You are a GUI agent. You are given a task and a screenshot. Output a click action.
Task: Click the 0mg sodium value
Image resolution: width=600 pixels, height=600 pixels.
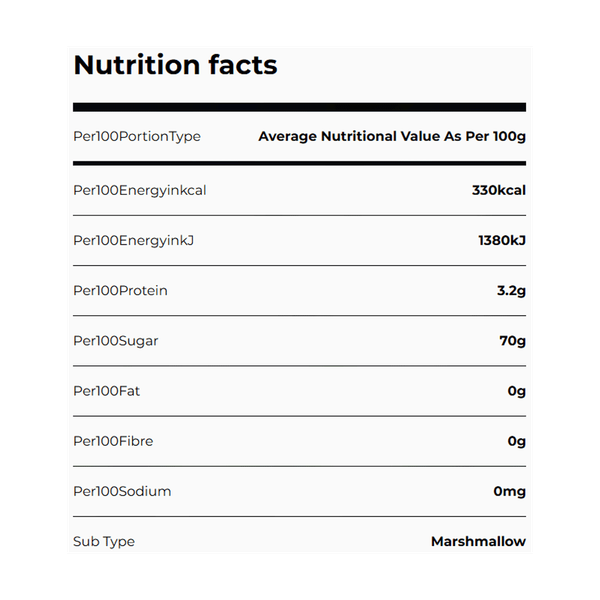click(x=509, y=491)
